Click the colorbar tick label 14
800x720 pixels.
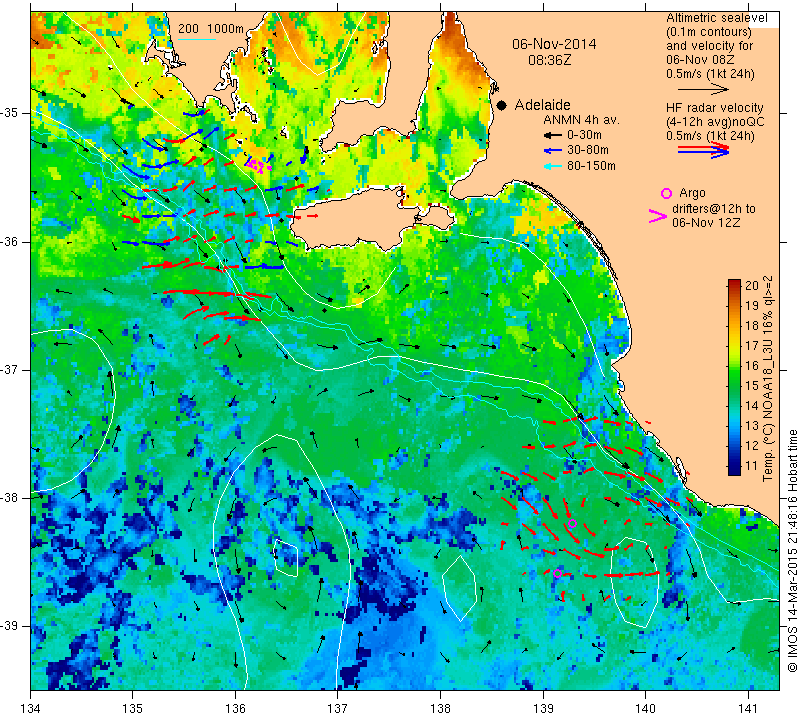pos(752,406)
